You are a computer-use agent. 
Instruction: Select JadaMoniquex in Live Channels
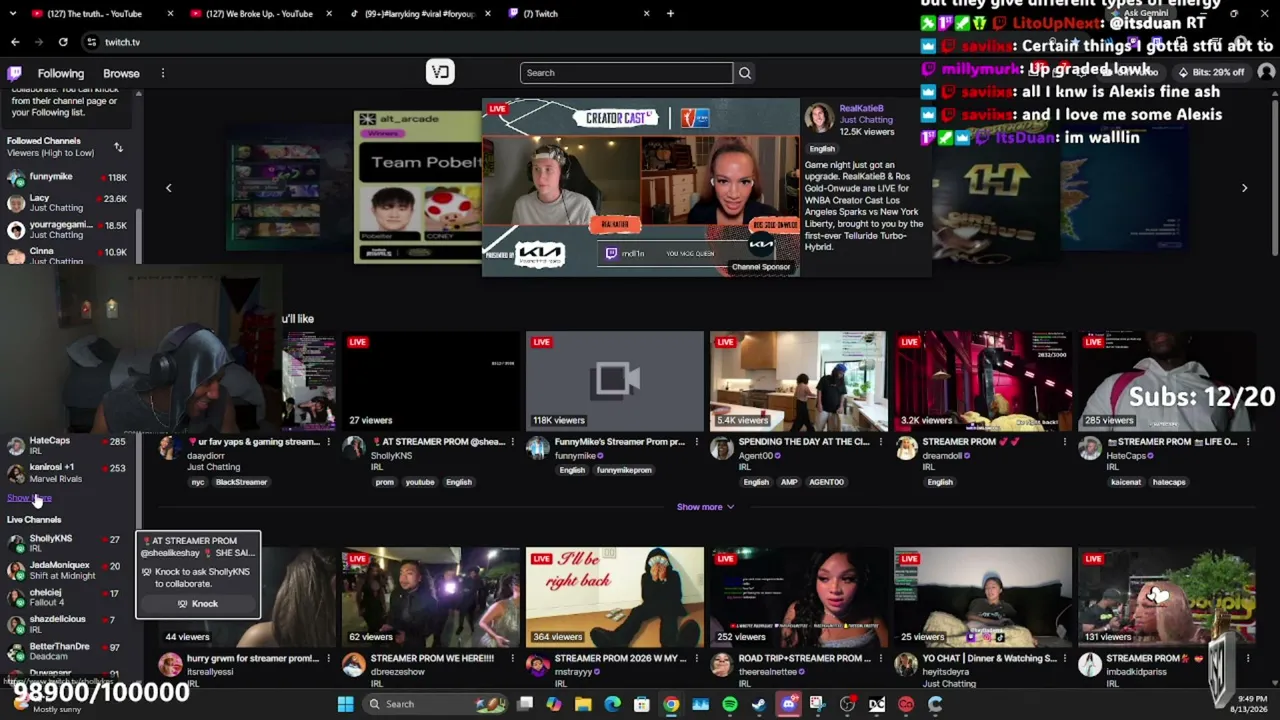(68, 570)
